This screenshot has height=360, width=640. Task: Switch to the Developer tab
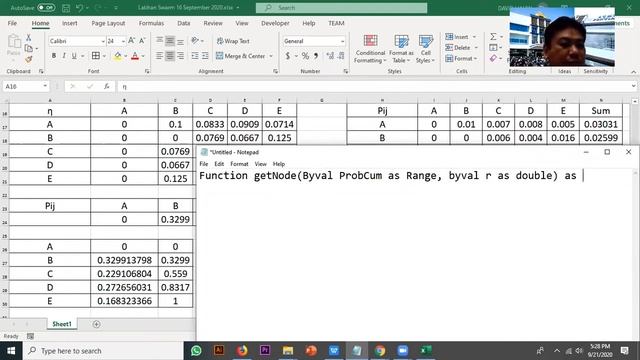click(275, 23)
